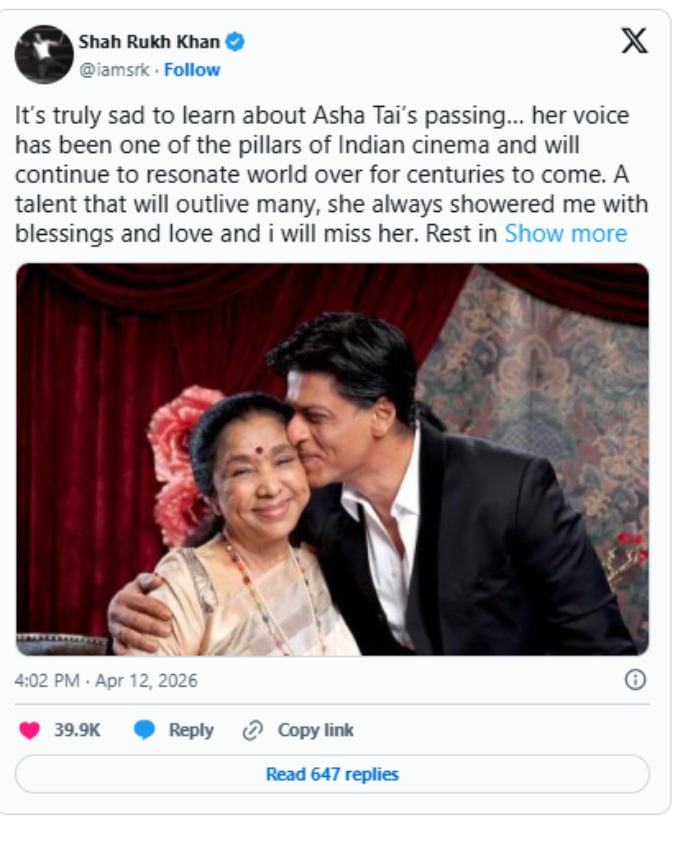Click the Reply text label

tap(191, 730)
